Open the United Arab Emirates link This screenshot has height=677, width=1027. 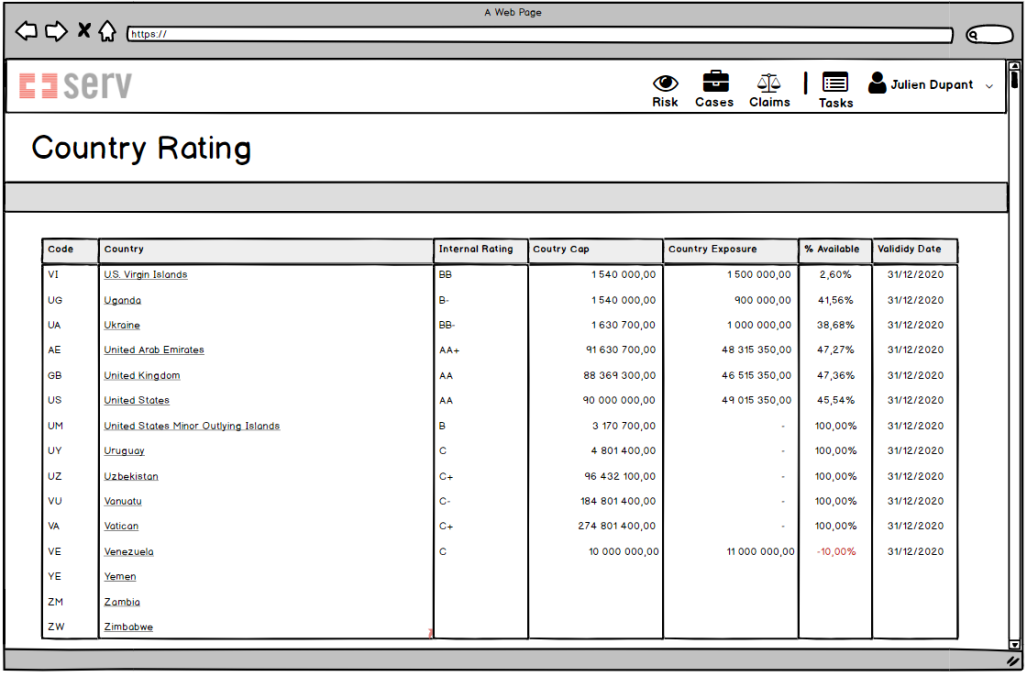click(x=154, y=350)
